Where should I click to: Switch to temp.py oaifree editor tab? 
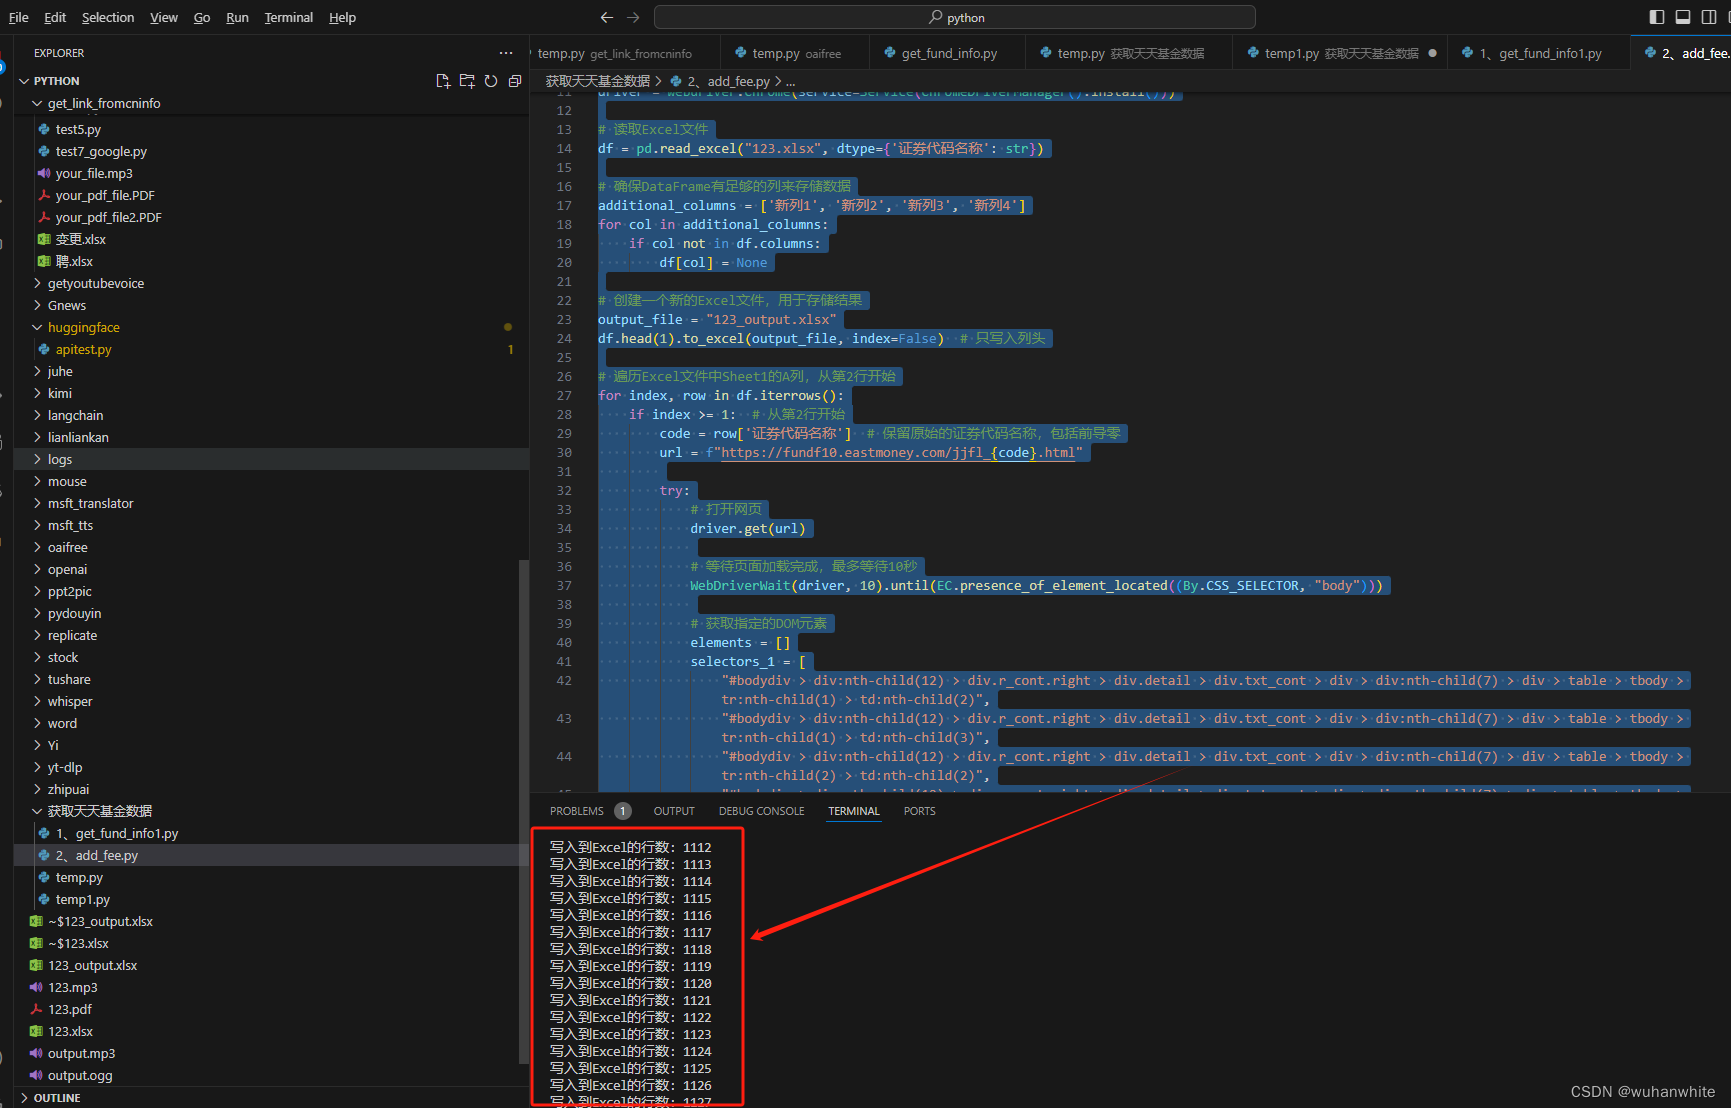tap(796, 53)
